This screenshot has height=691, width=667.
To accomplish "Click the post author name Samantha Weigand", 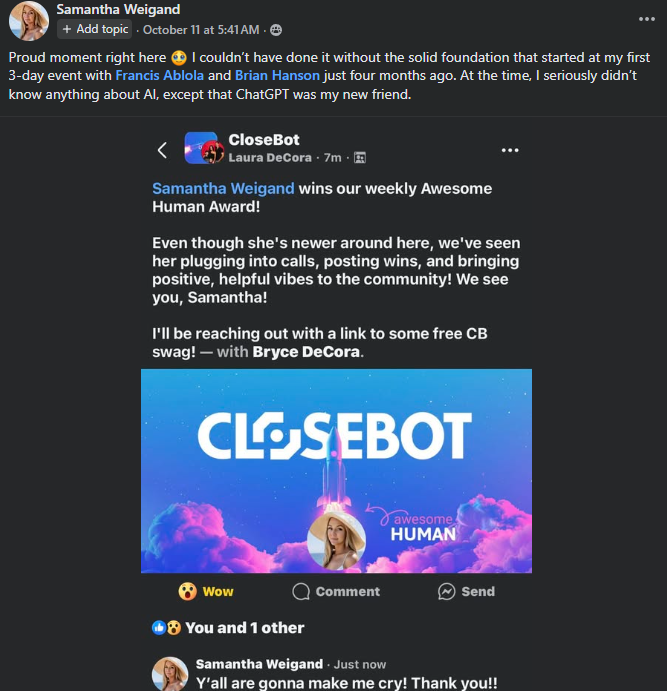I will pos(118,10).
